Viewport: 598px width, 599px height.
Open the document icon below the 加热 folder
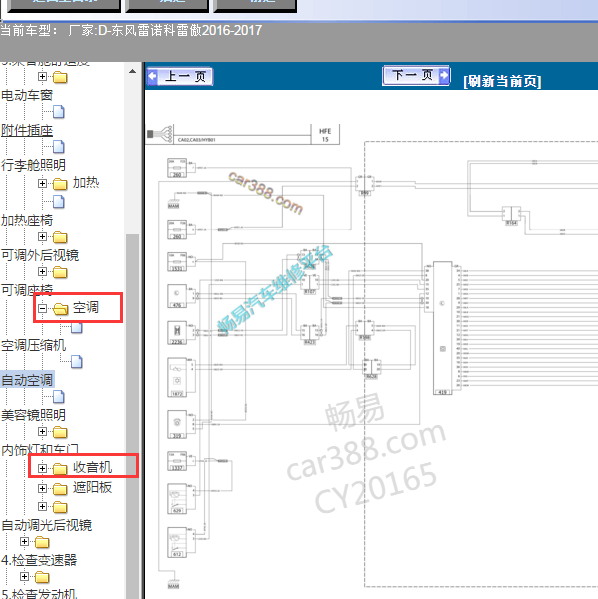click(x=58, y=202)
